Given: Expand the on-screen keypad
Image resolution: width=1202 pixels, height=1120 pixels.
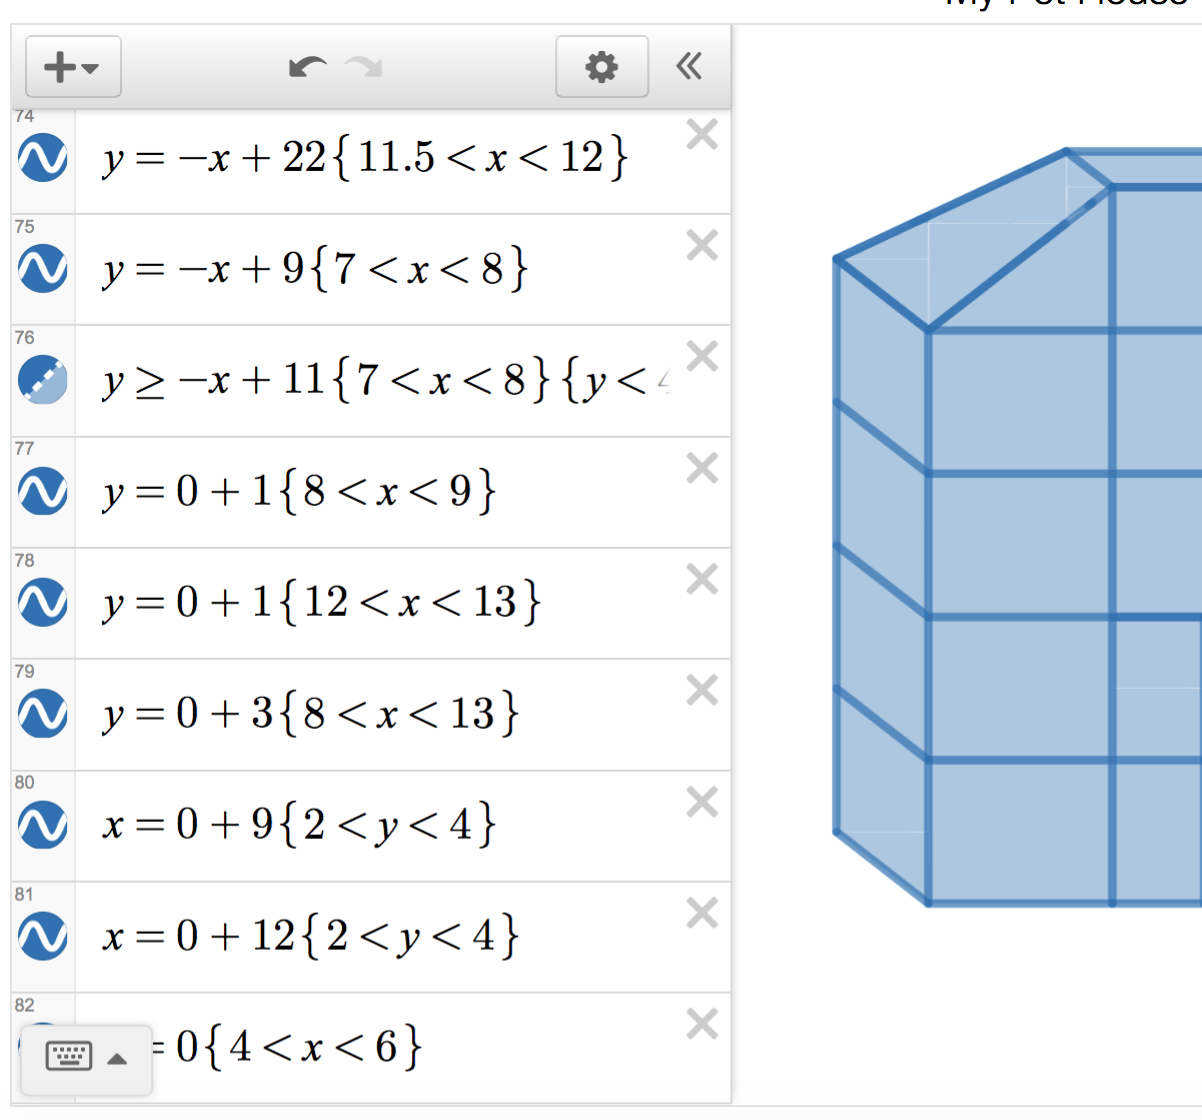Looking at the screenshot, I should point(87,1057).
